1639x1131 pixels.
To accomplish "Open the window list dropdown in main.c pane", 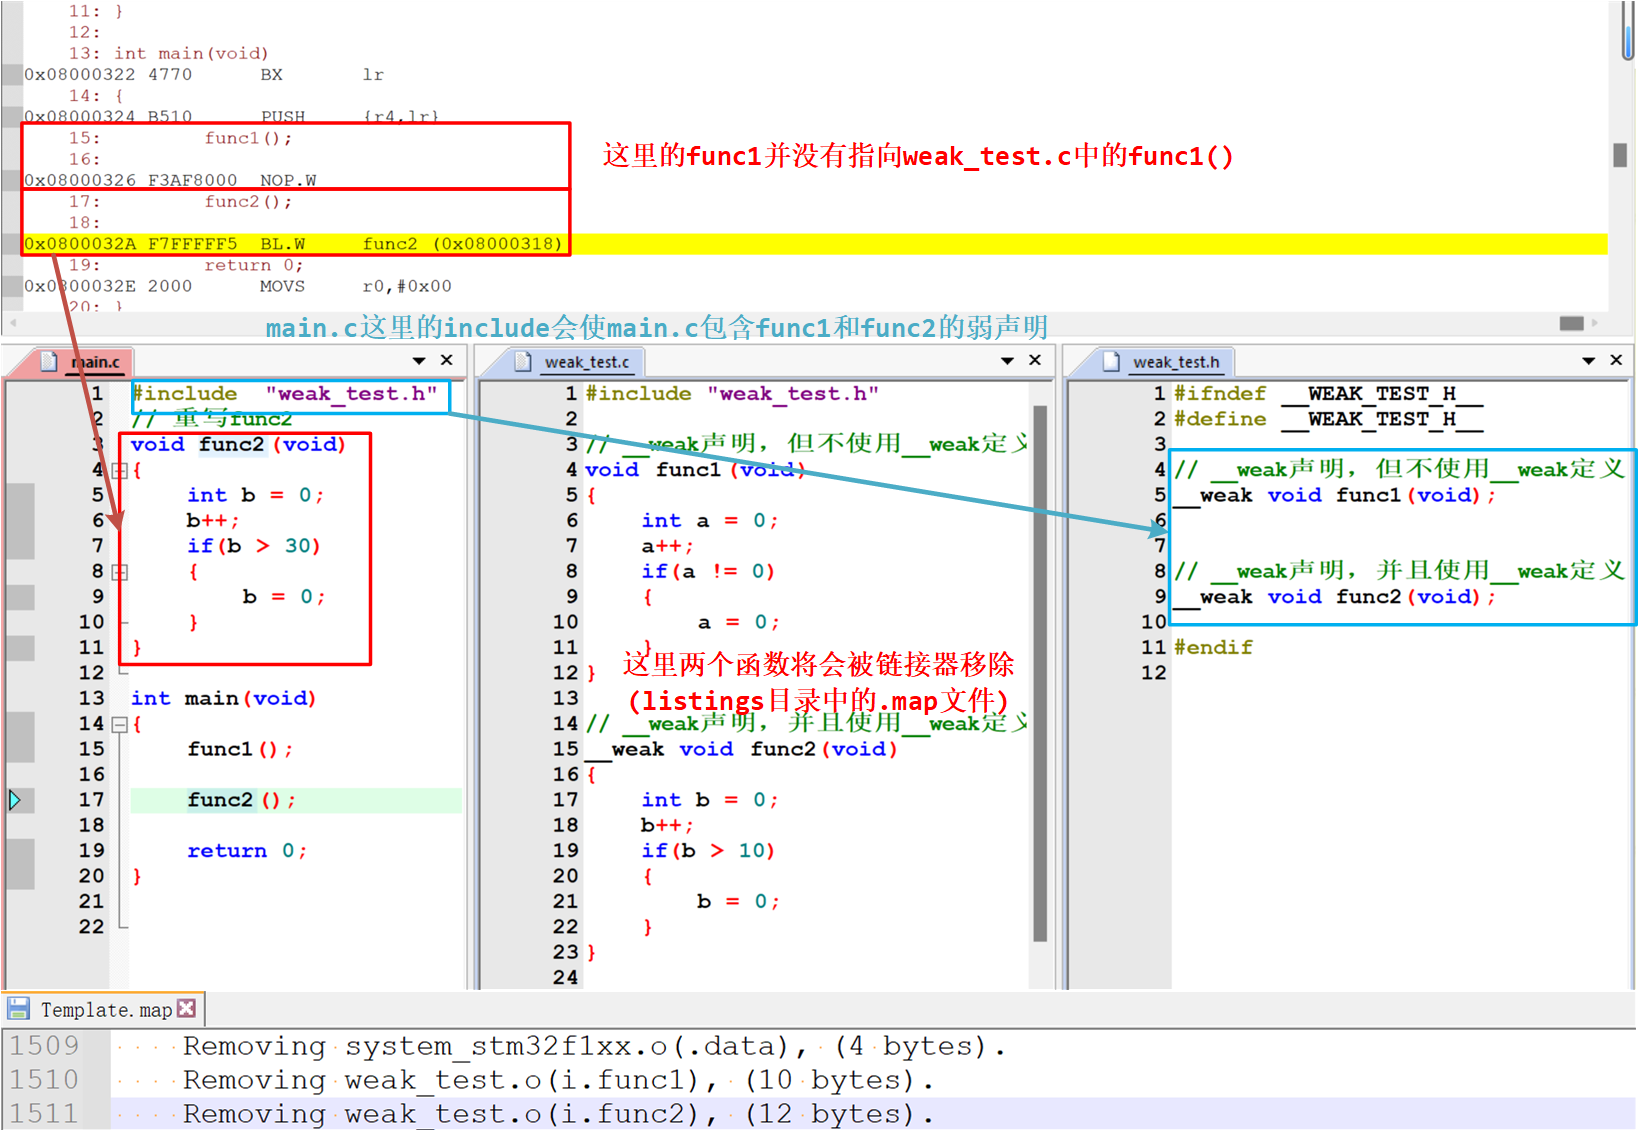I will point(419,361).
